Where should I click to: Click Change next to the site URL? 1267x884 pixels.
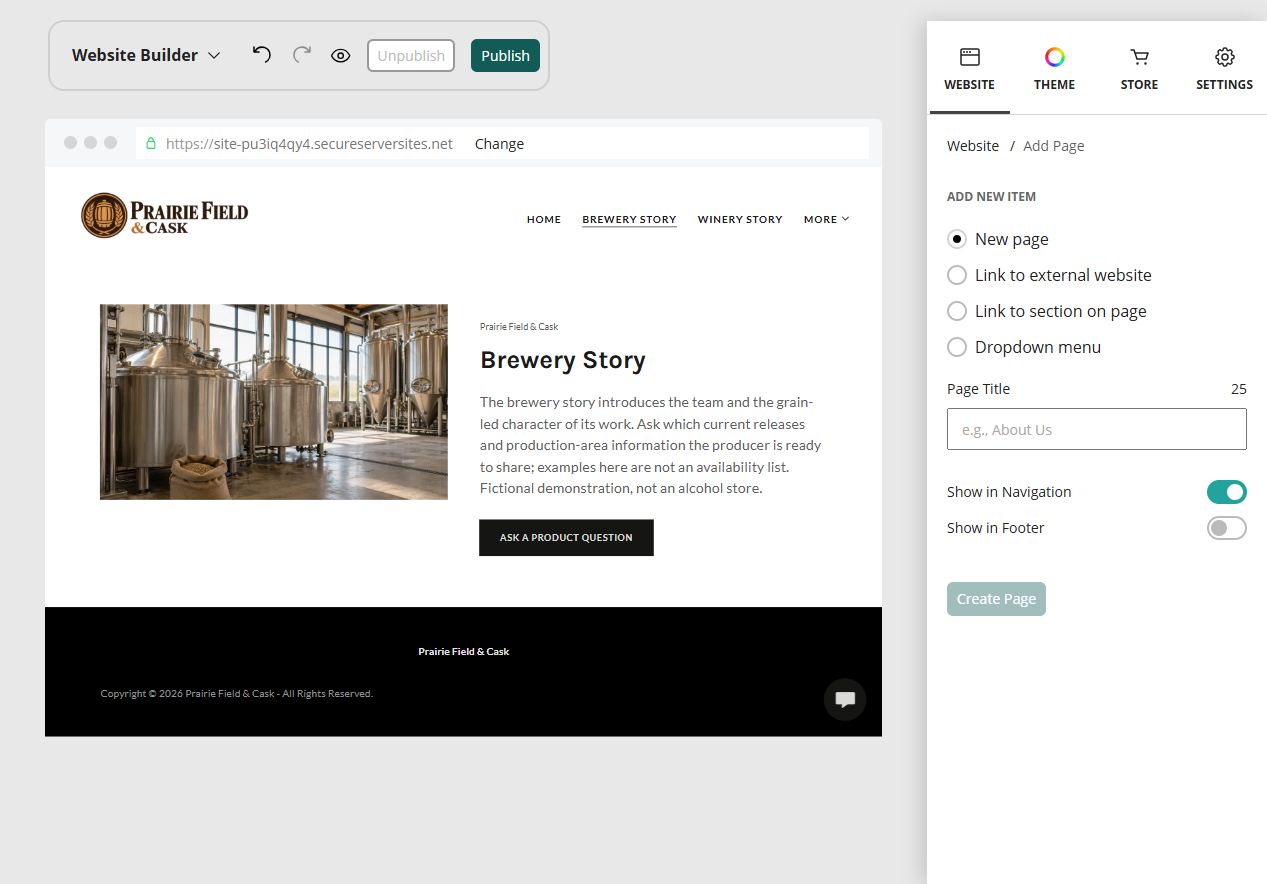tap(499, 144)
